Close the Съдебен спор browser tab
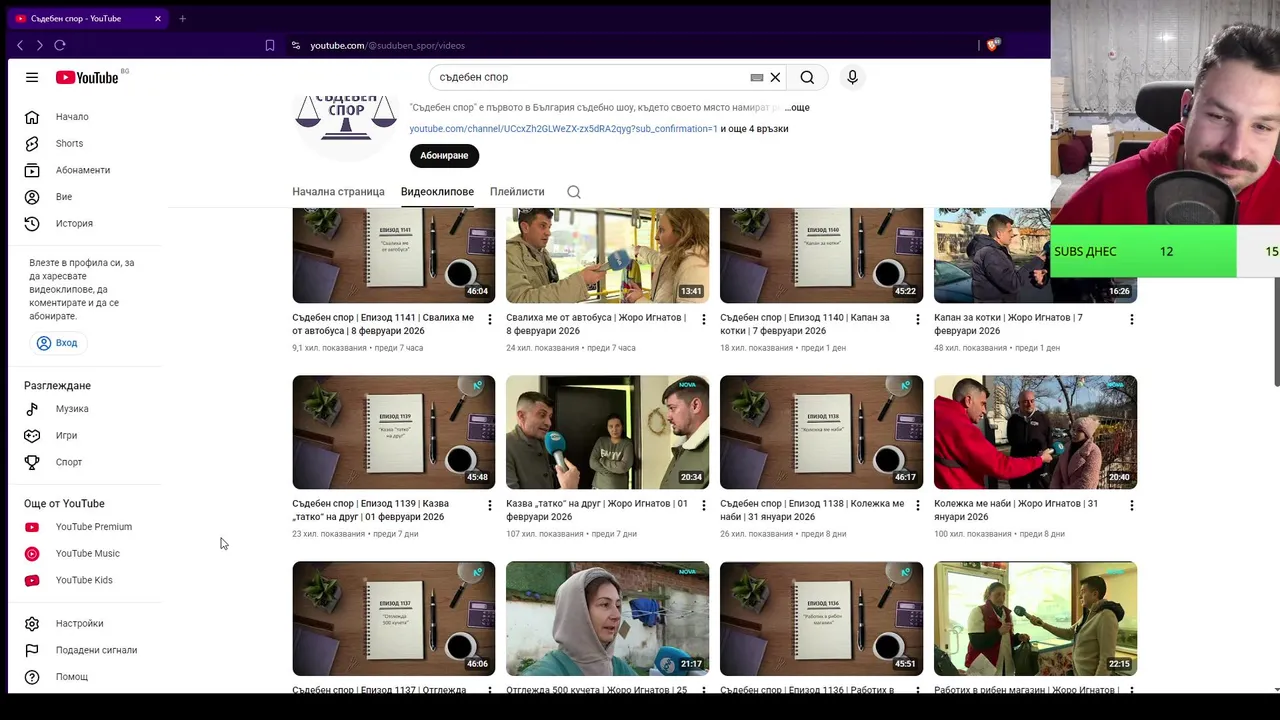 [x=157, y=18]
